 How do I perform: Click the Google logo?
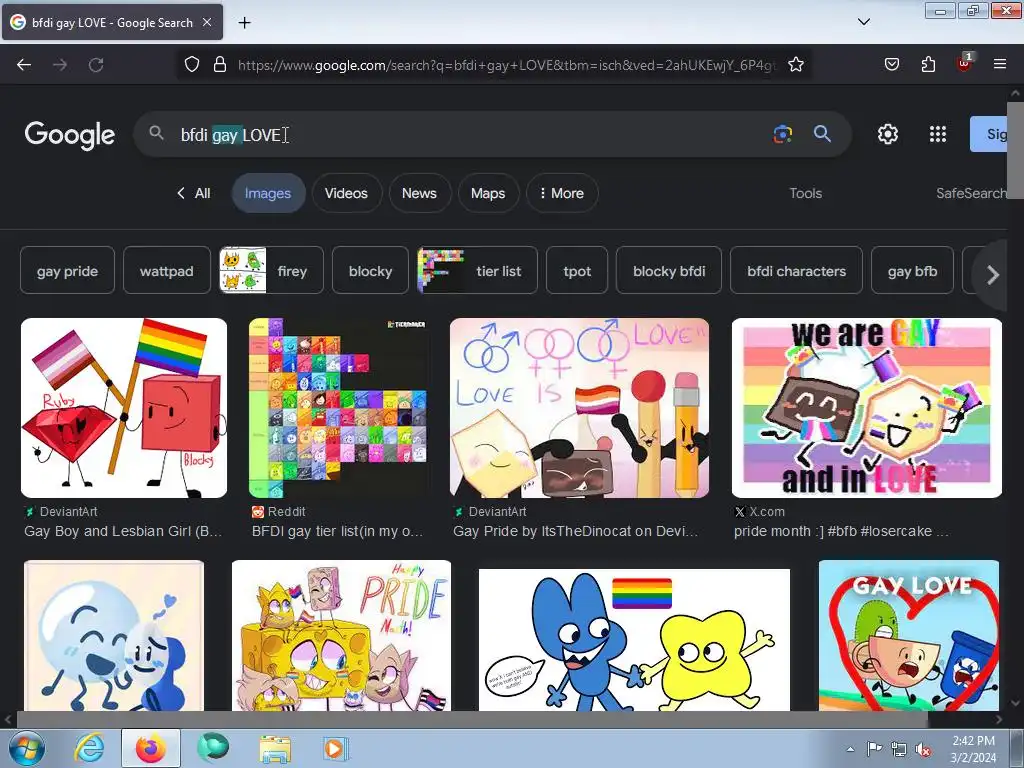click(70, 135)
